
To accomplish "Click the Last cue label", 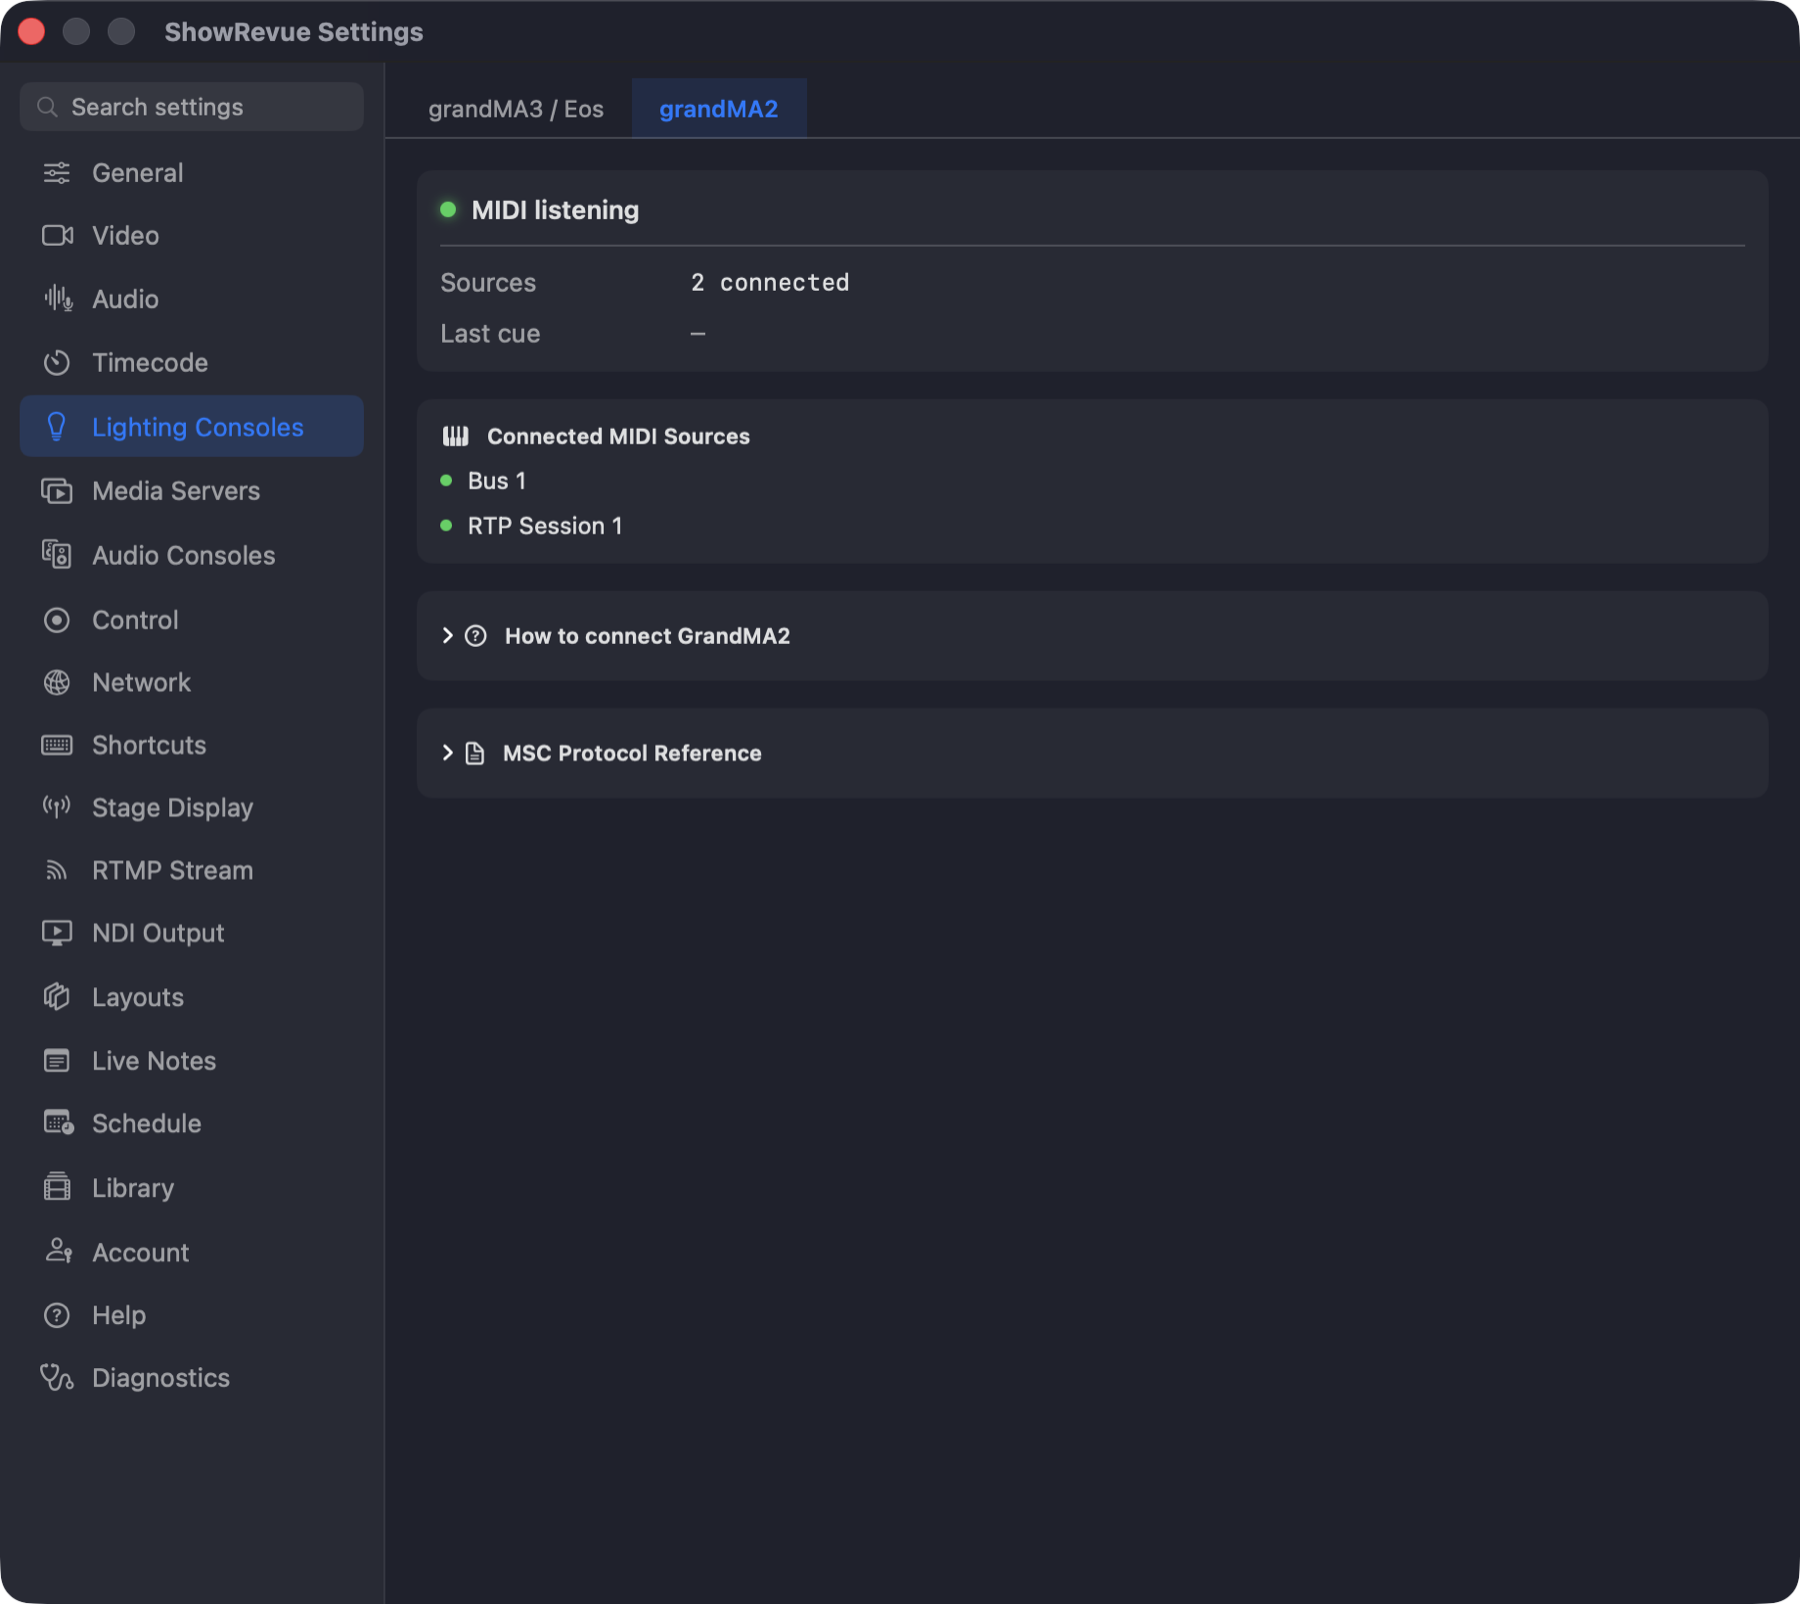I will coord(490,334).
